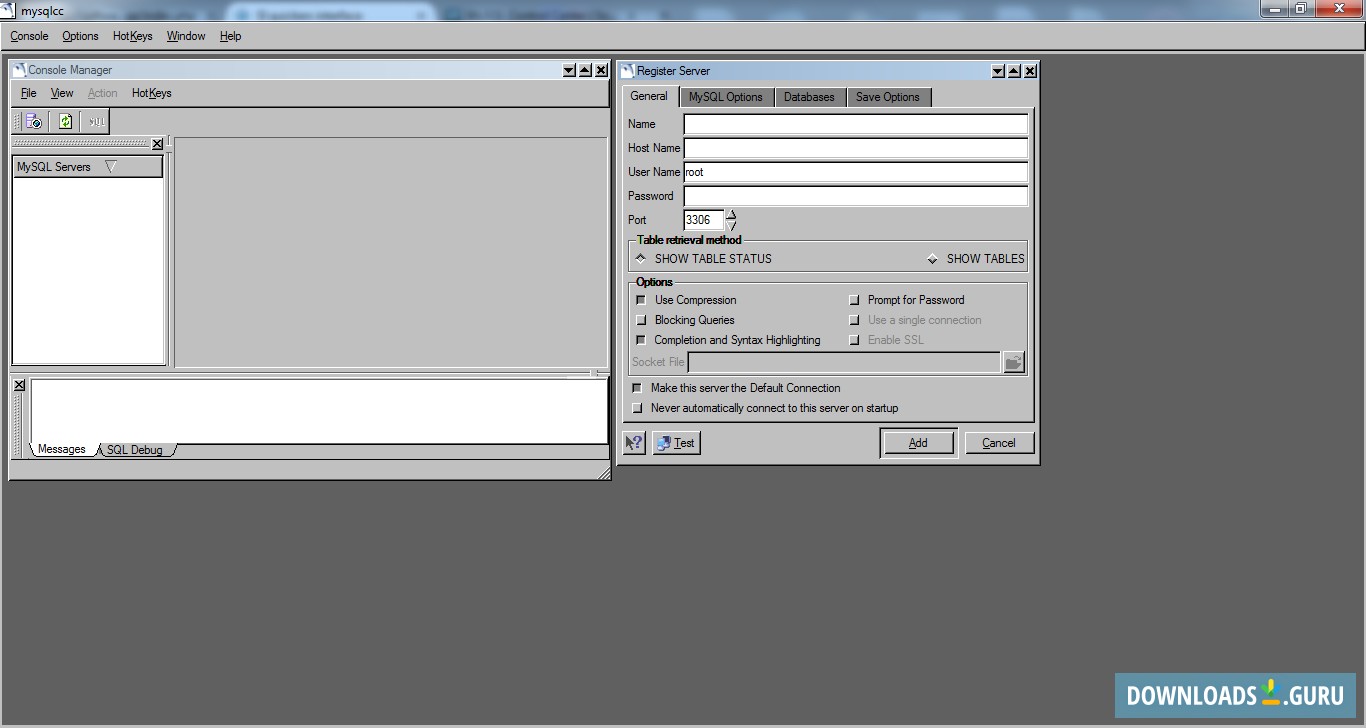
Task: Click the mysqlcc application icon in title bar
Action: 10,11
